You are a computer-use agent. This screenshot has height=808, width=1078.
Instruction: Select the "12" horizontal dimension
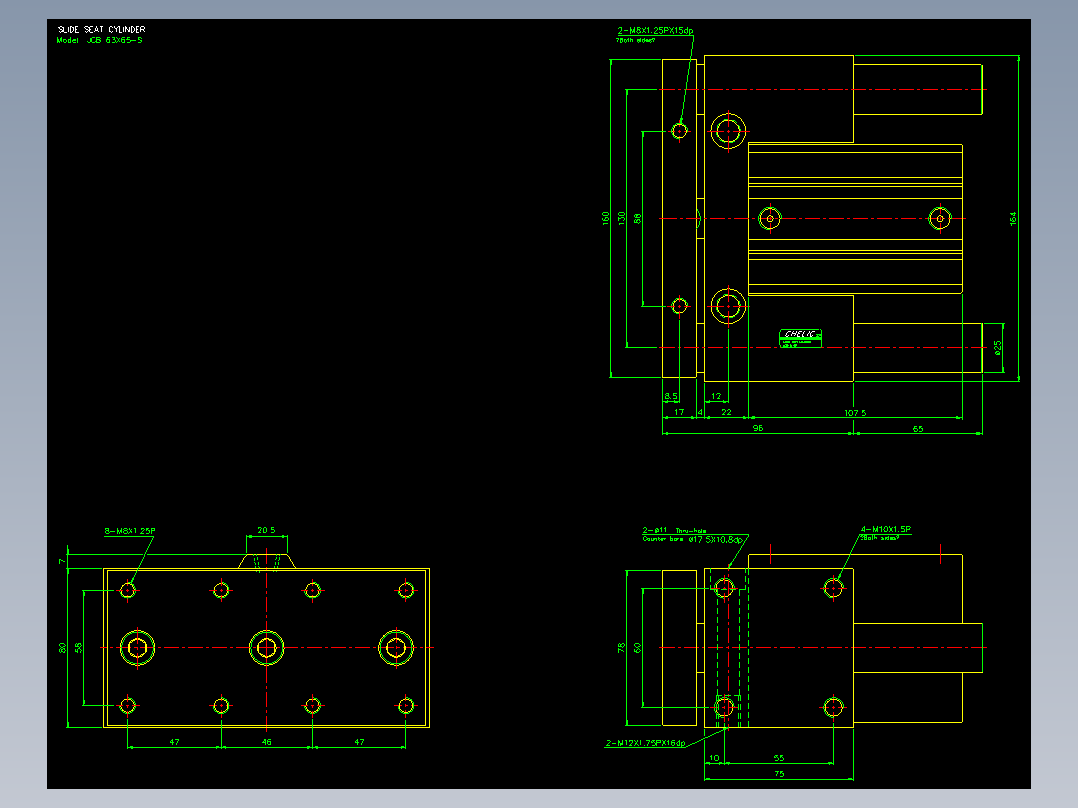coord(716,396)
